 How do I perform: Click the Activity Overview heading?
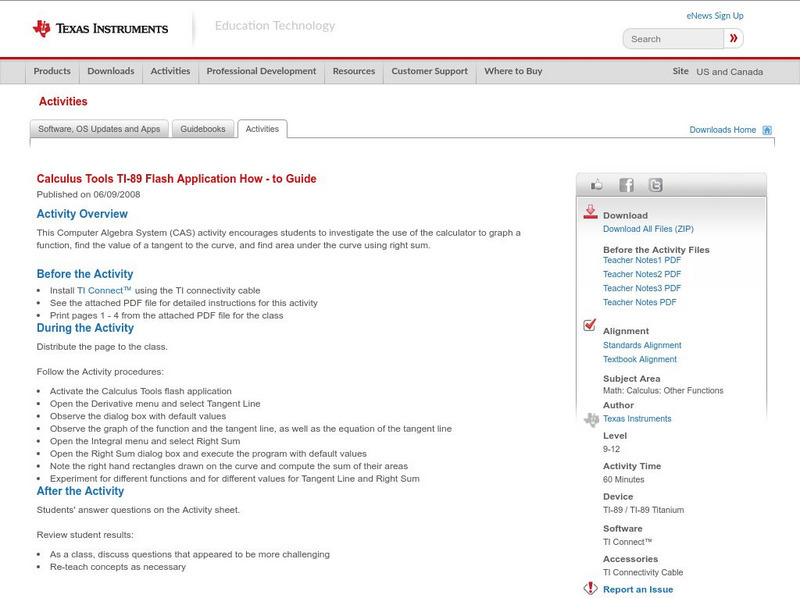pos(82,214)
